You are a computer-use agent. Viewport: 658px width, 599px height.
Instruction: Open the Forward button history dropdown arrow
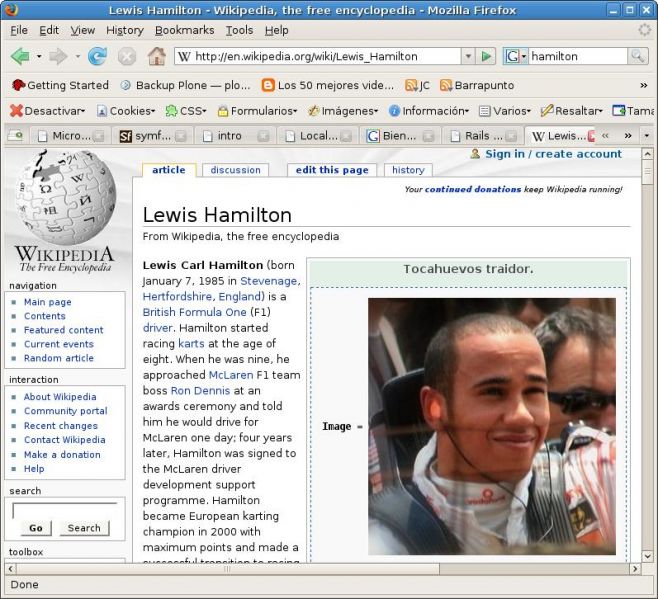(77, 56)
